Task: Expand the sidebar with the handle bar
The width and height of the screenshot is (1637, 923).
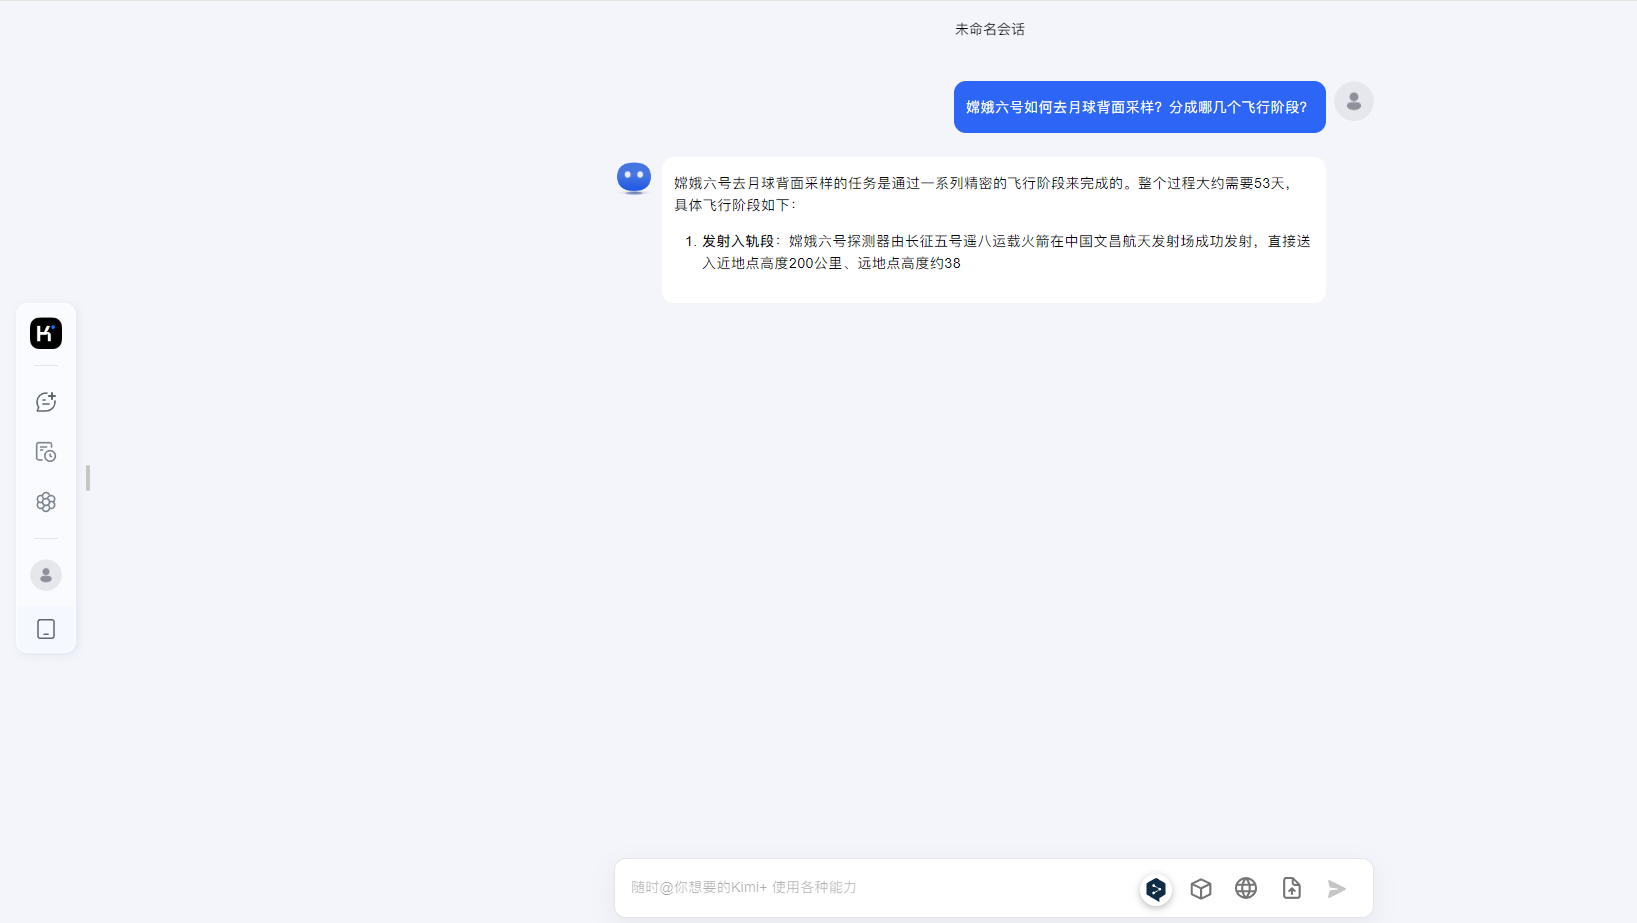Action: 88,478
